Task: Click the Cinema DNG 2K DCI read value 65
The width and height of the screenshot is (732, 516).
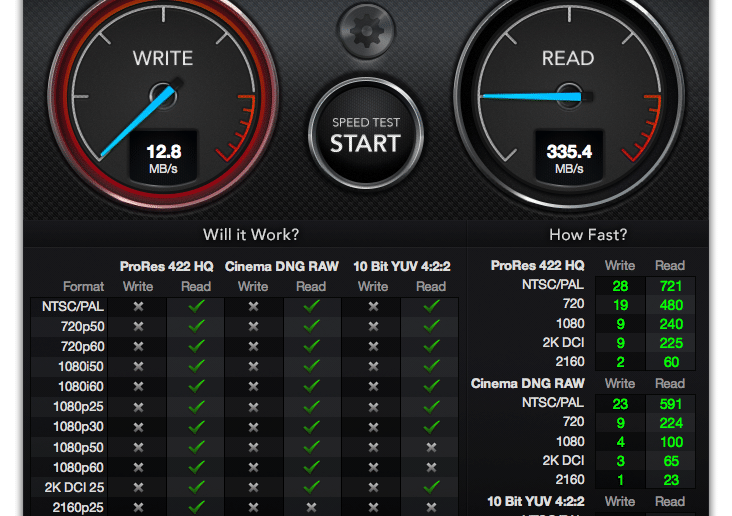Action: pos(671,461)
